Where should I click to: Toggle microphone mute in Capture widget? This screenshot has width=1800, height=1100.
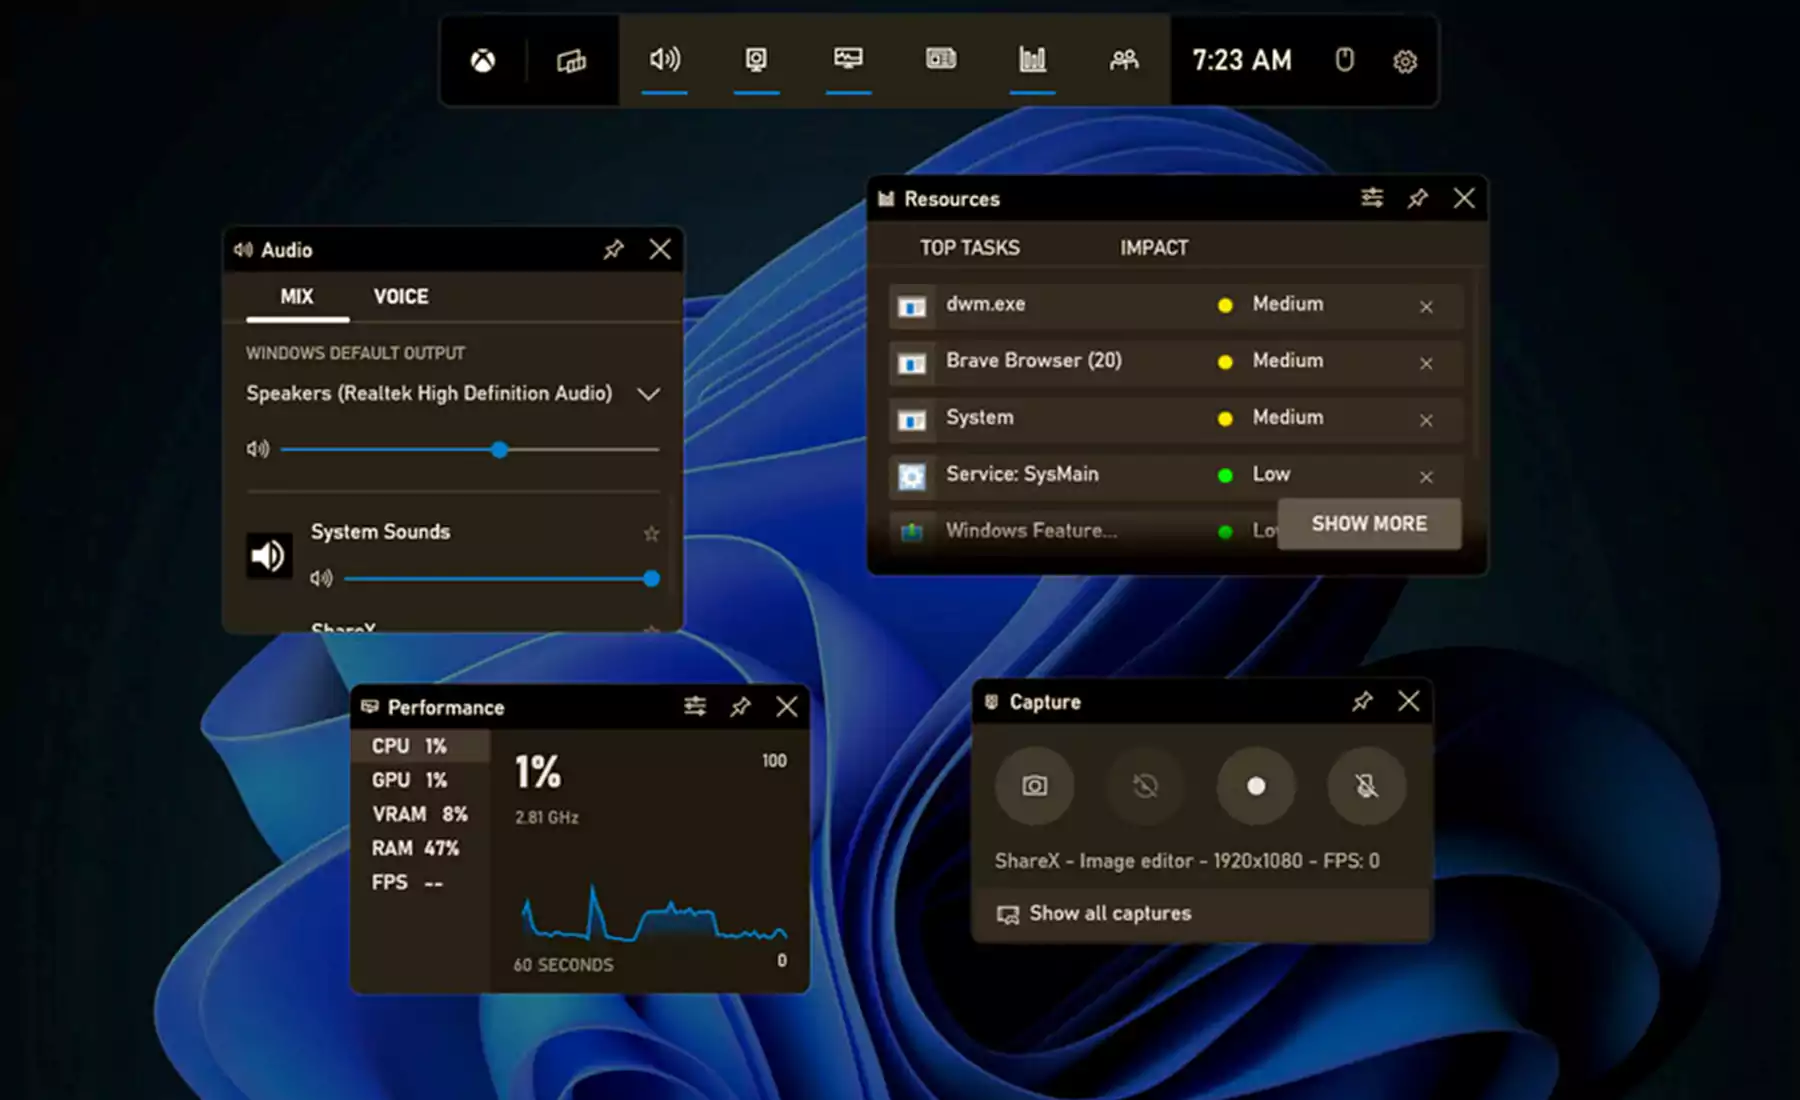pyautogui.click(x=1366, y=786)
